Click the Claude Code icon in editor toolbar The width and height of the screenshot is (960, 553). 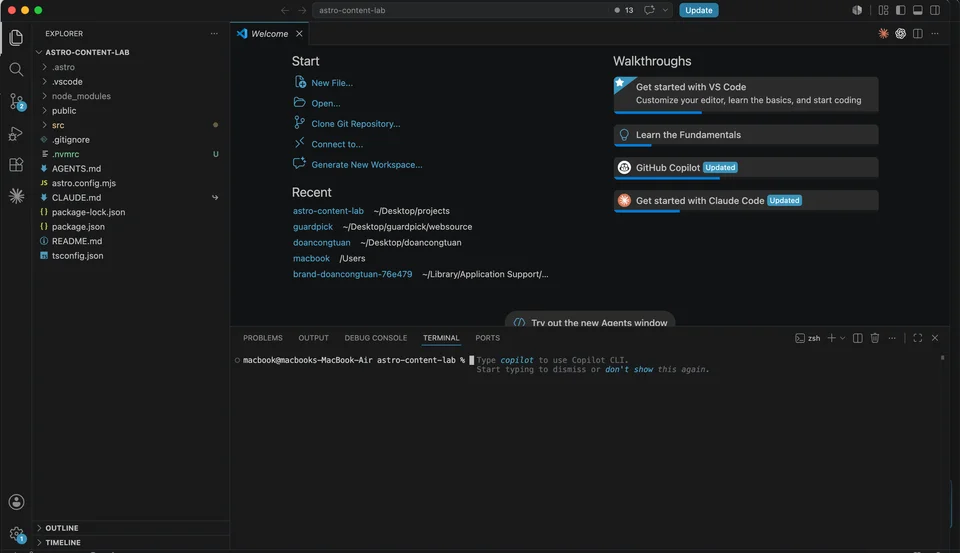[883, 34]
